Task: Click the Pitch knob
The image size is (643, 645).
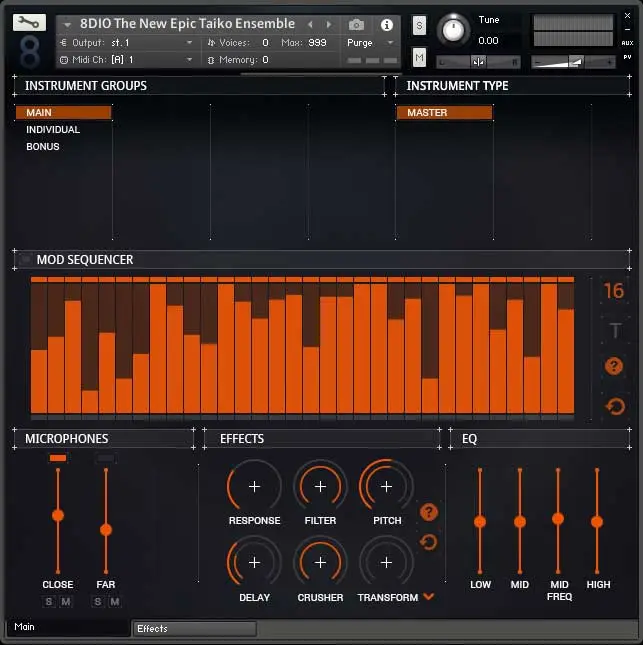Action: click(386, 486)
